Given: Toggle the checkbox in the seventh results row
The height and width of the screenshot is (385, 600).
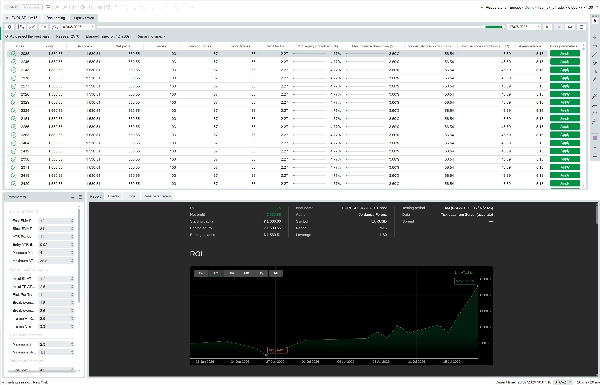Looking at the screenshot, I should [x=13, y=102].
